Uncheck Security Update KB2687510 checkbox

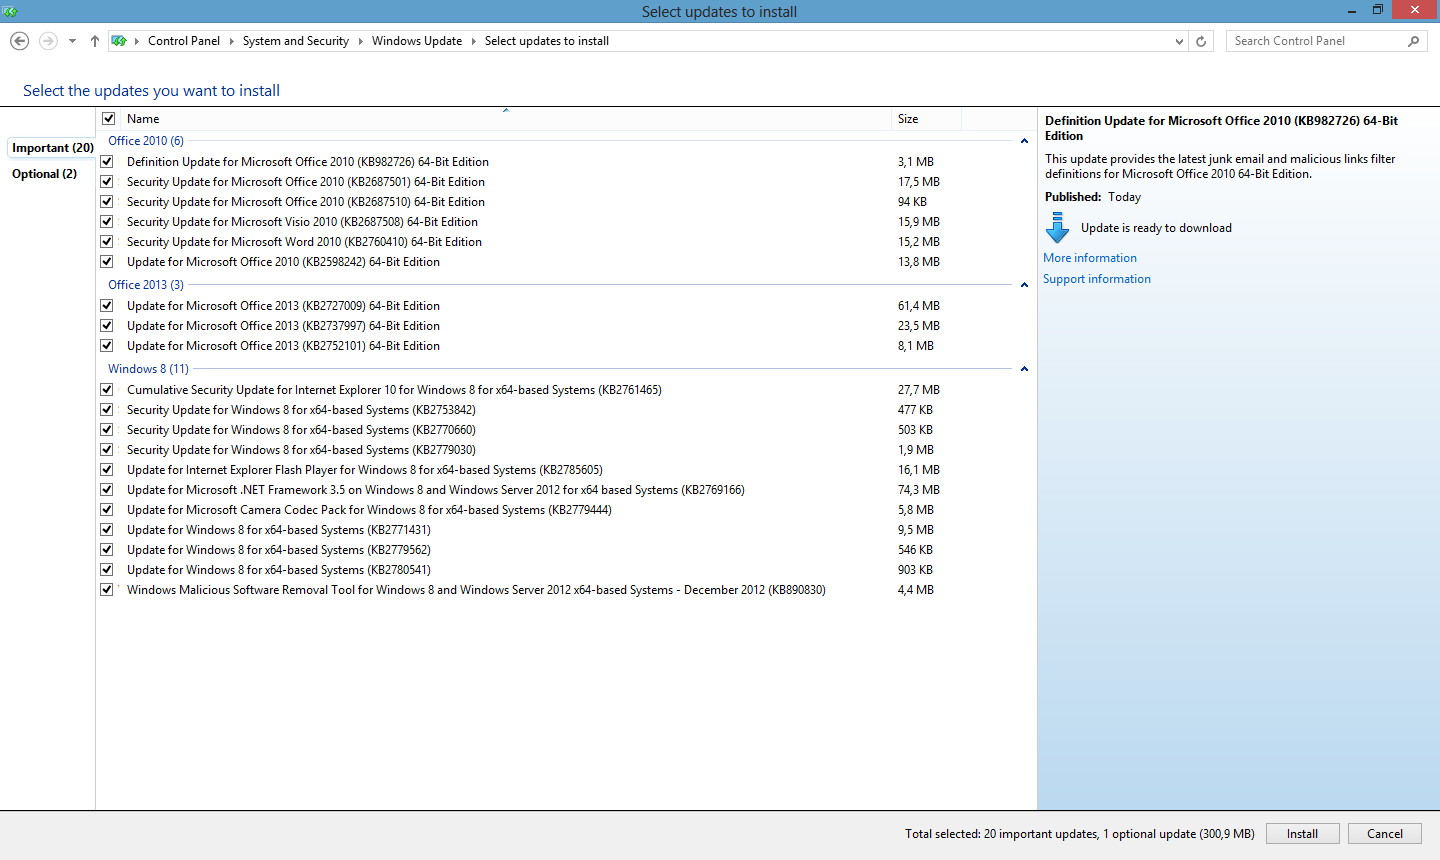[107, 202]
